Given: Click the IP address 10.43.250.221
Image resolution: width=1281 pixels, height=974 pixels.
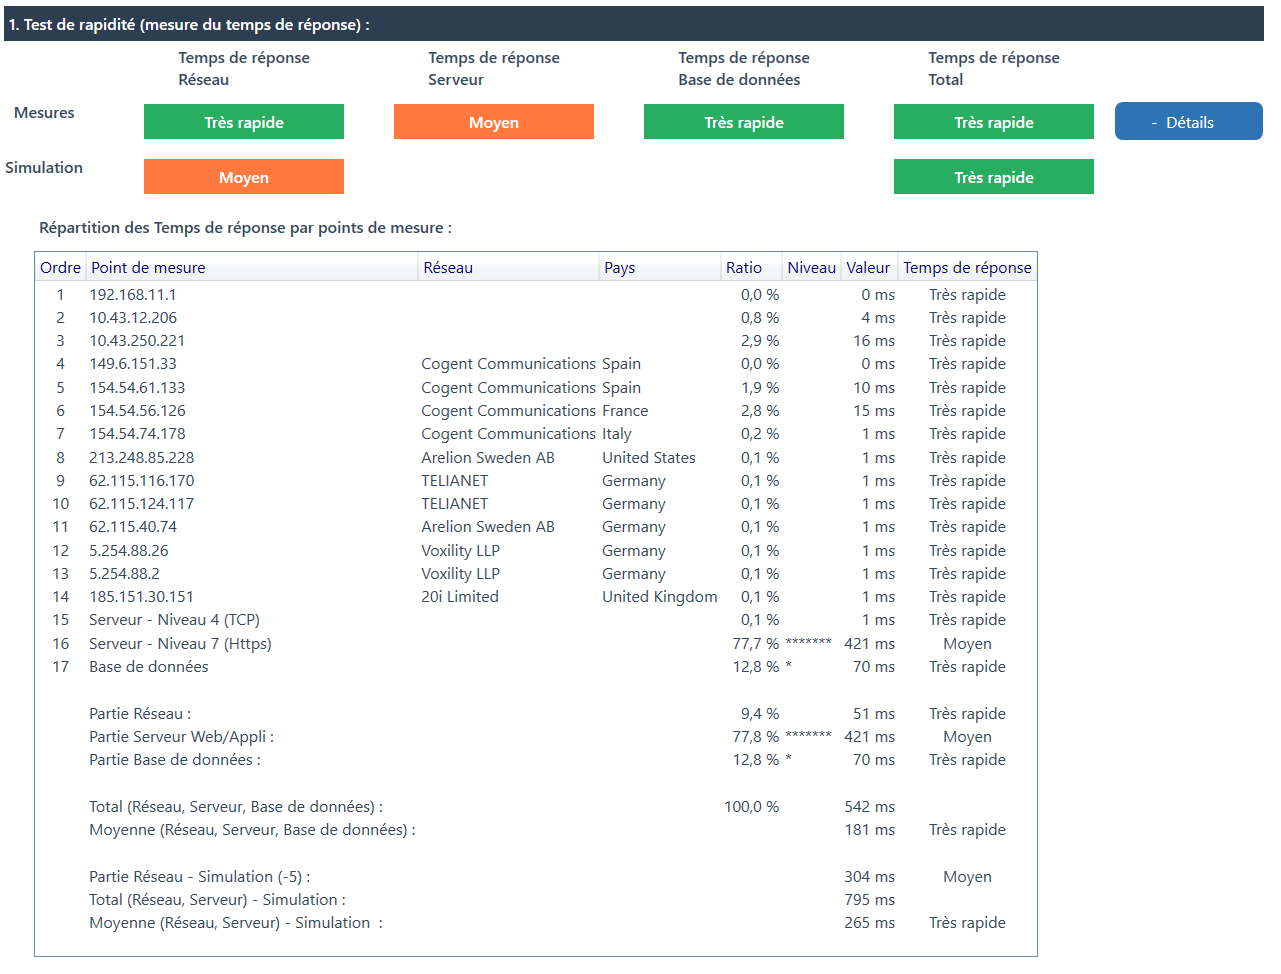Looking at the screenshot, I should point(137,341).
